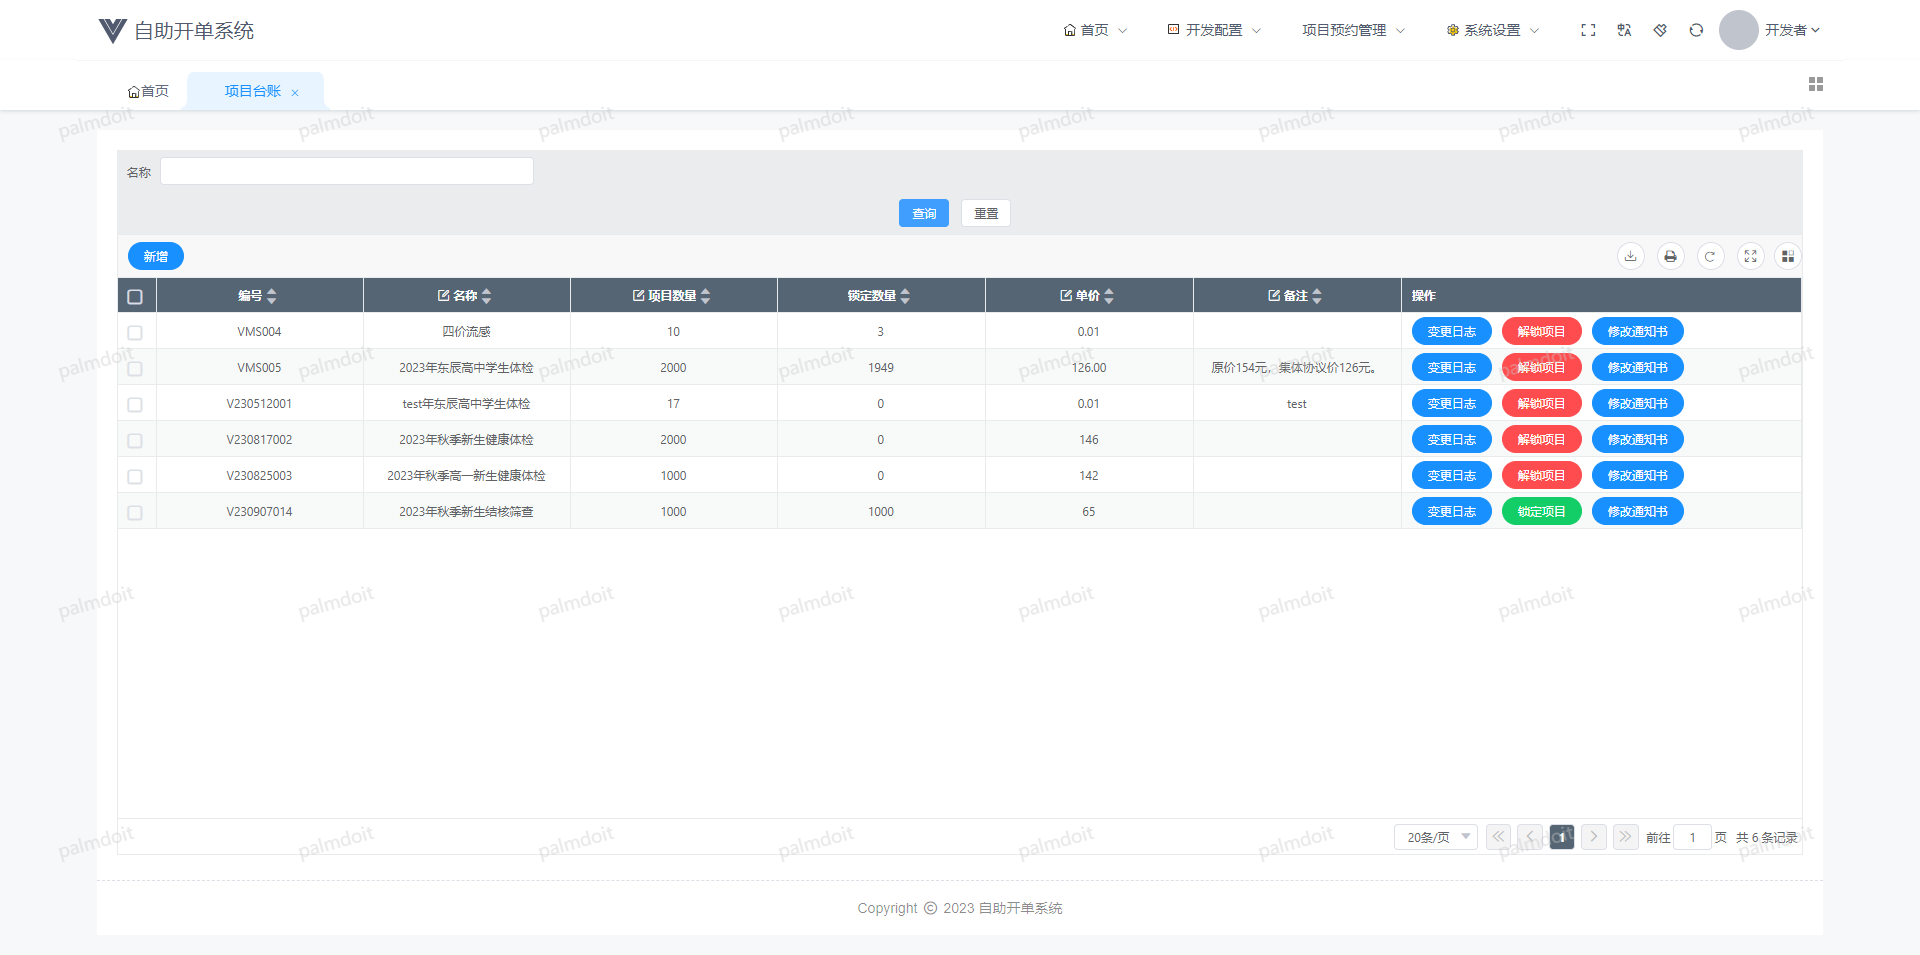
Task: Click the 锁定数量 value 1949
Action: pos(881,367)
